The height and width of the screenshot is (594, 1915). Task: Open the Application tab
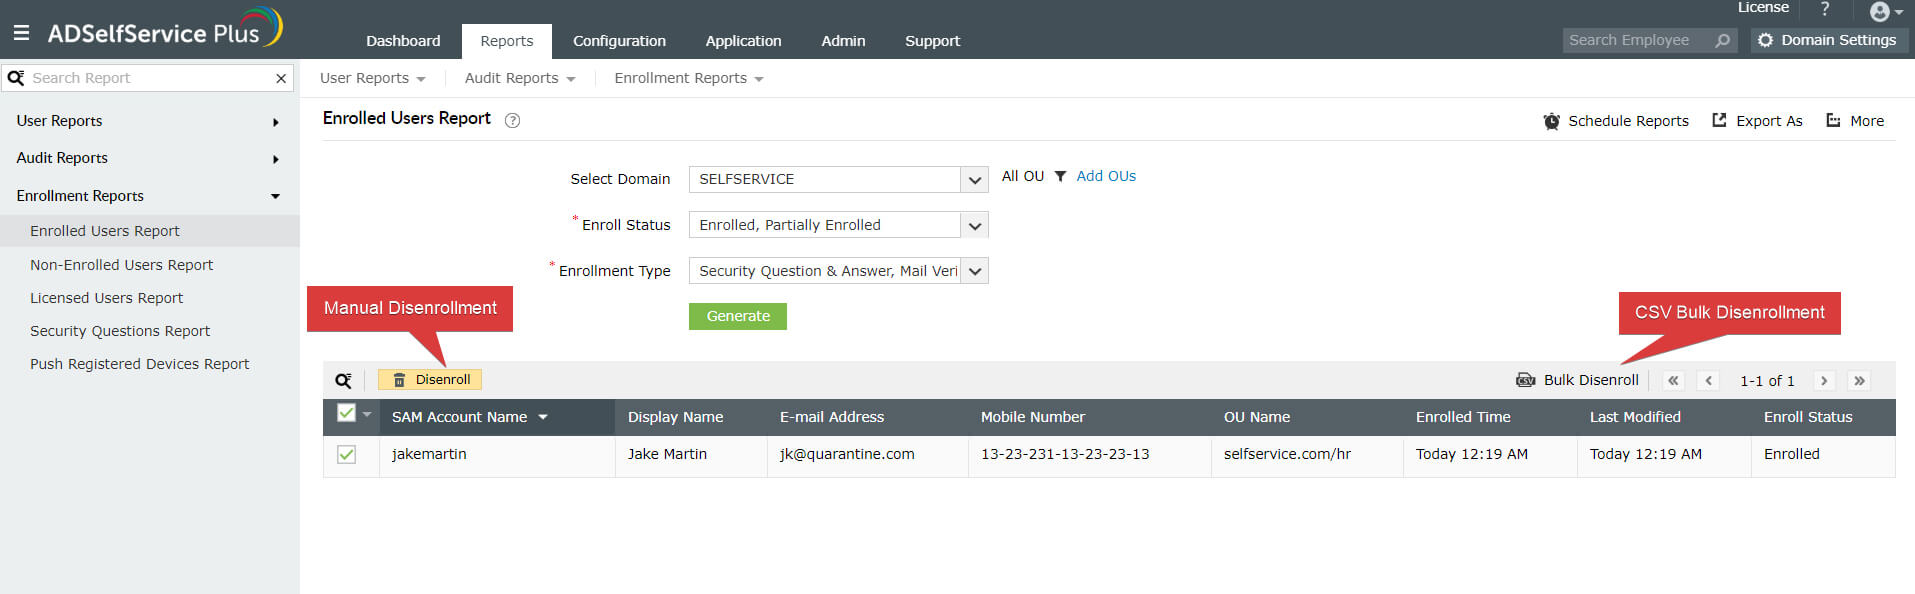click(x=743, y=41)
